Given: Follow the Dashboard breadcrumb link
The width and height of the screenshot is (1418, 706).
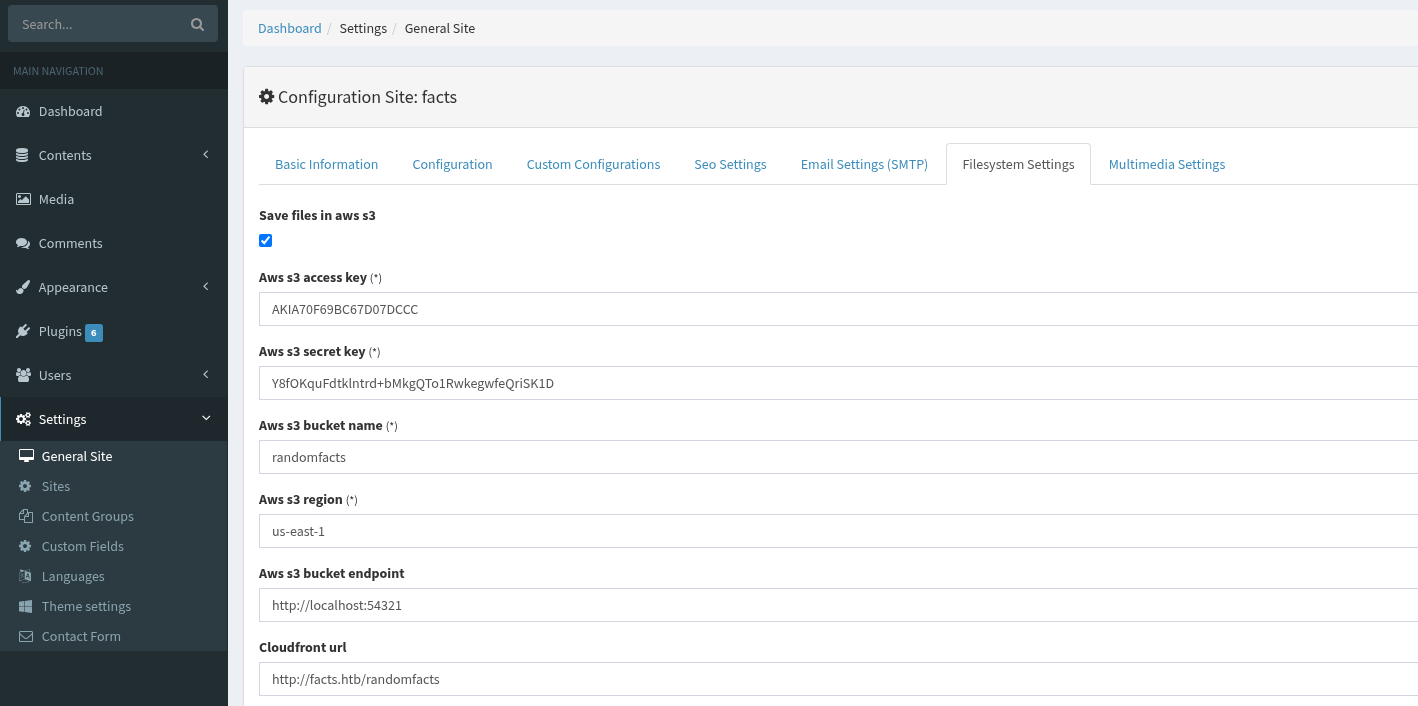Looking at the screenshot, I should pos(290,28).
